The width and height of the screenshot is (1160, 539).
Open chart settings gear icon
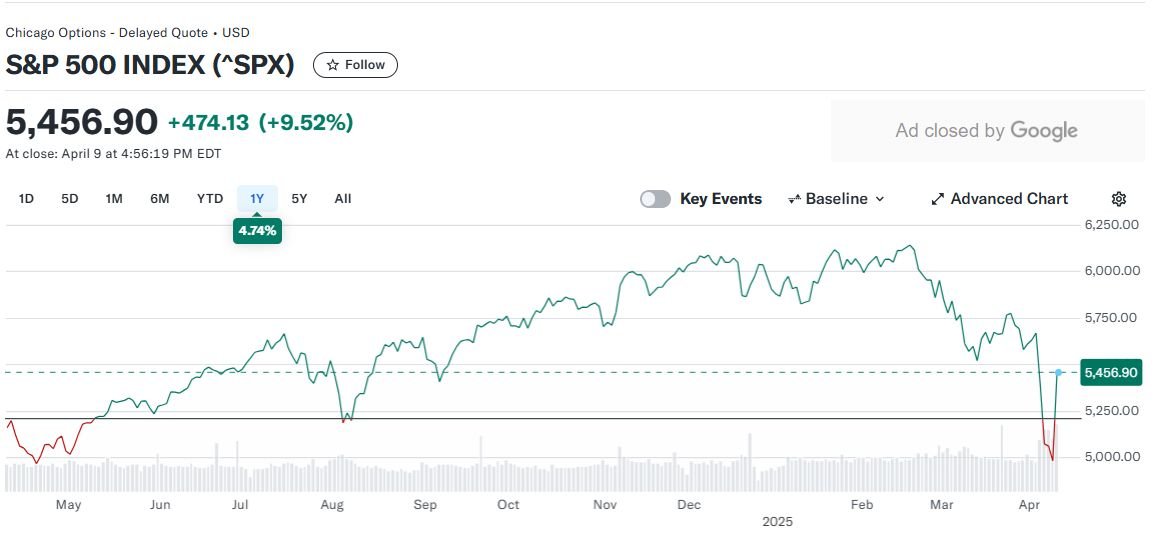click(x=1119, y=199)
